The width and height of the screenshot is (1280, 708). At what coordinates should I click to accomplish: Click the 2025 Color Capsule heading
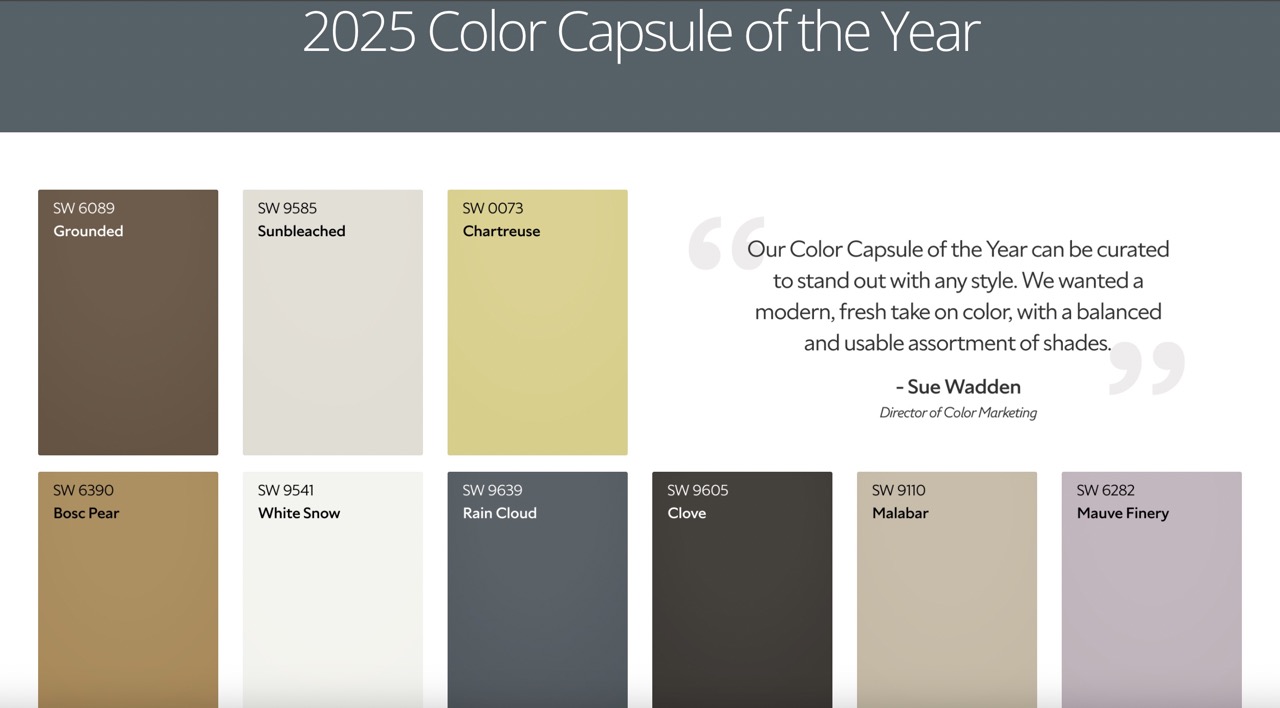(640, 32)
